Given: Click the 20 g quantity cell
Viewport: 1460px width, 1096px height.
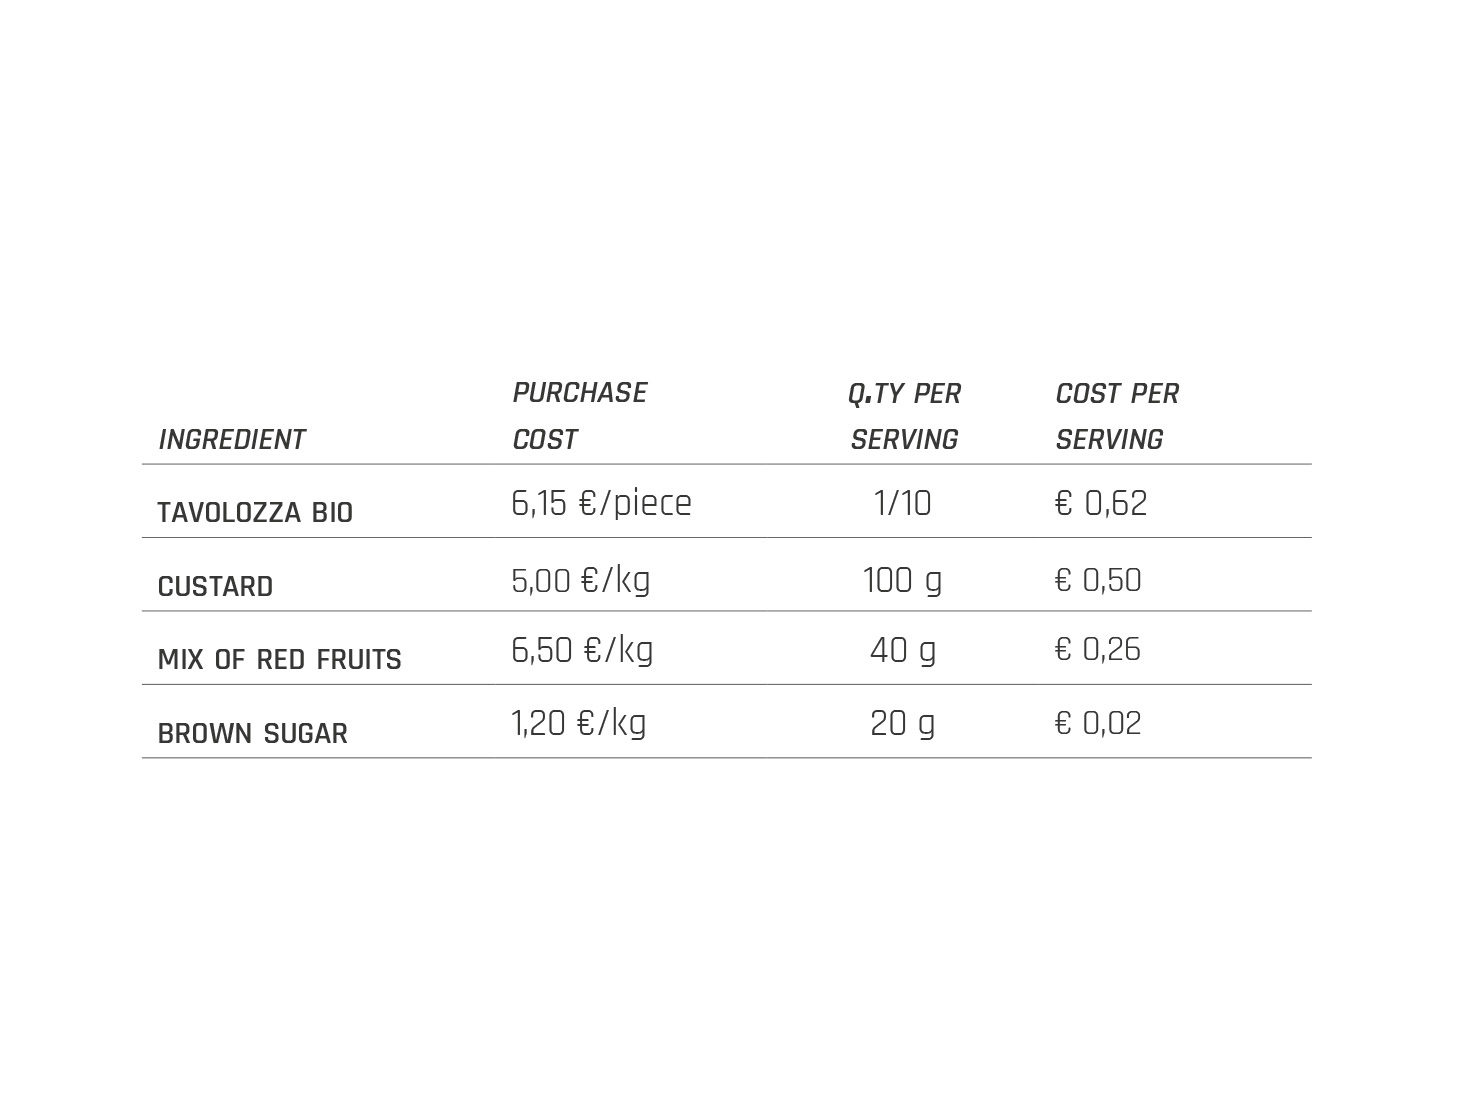Looking at the screenshot, I should coord(903,724).
